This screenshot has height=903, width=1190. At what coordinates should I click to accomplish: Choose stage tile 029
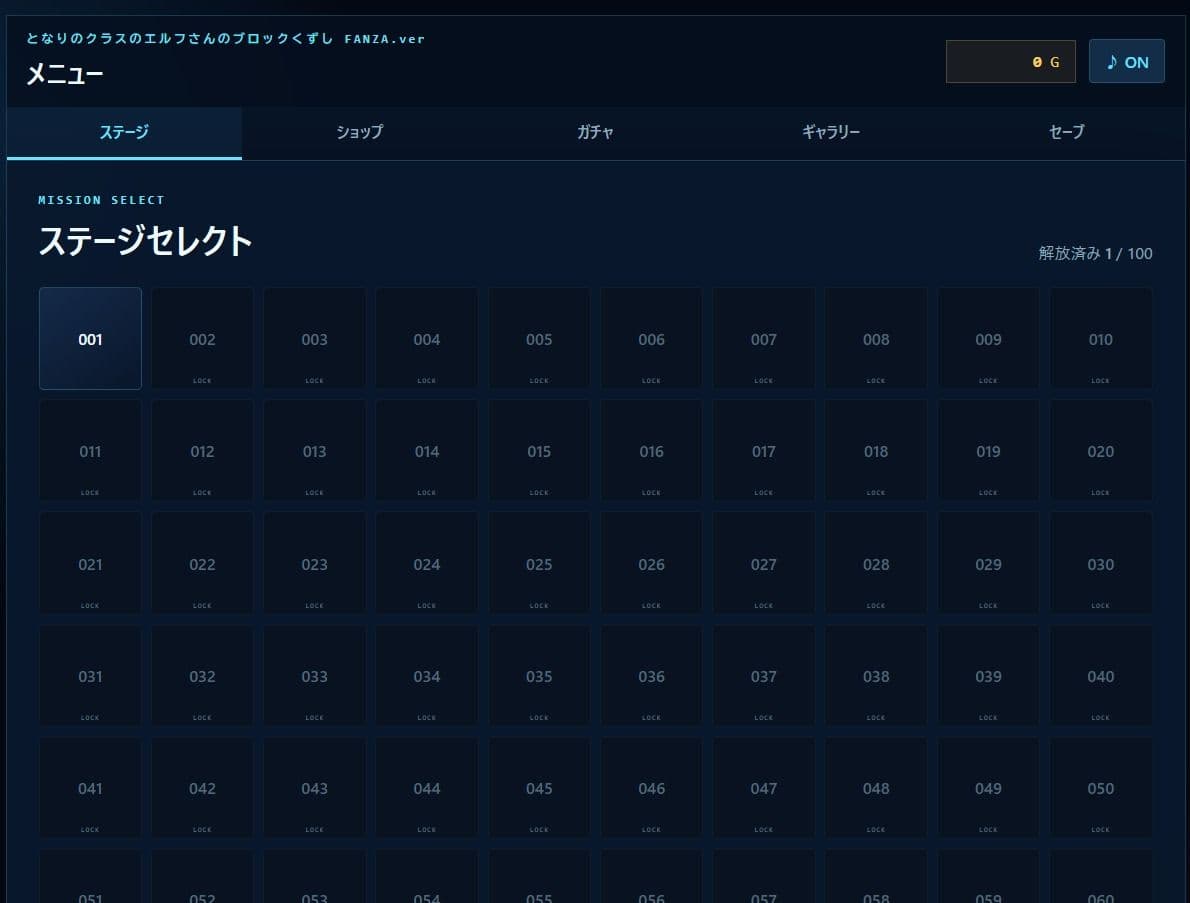[x=989, y=563]
